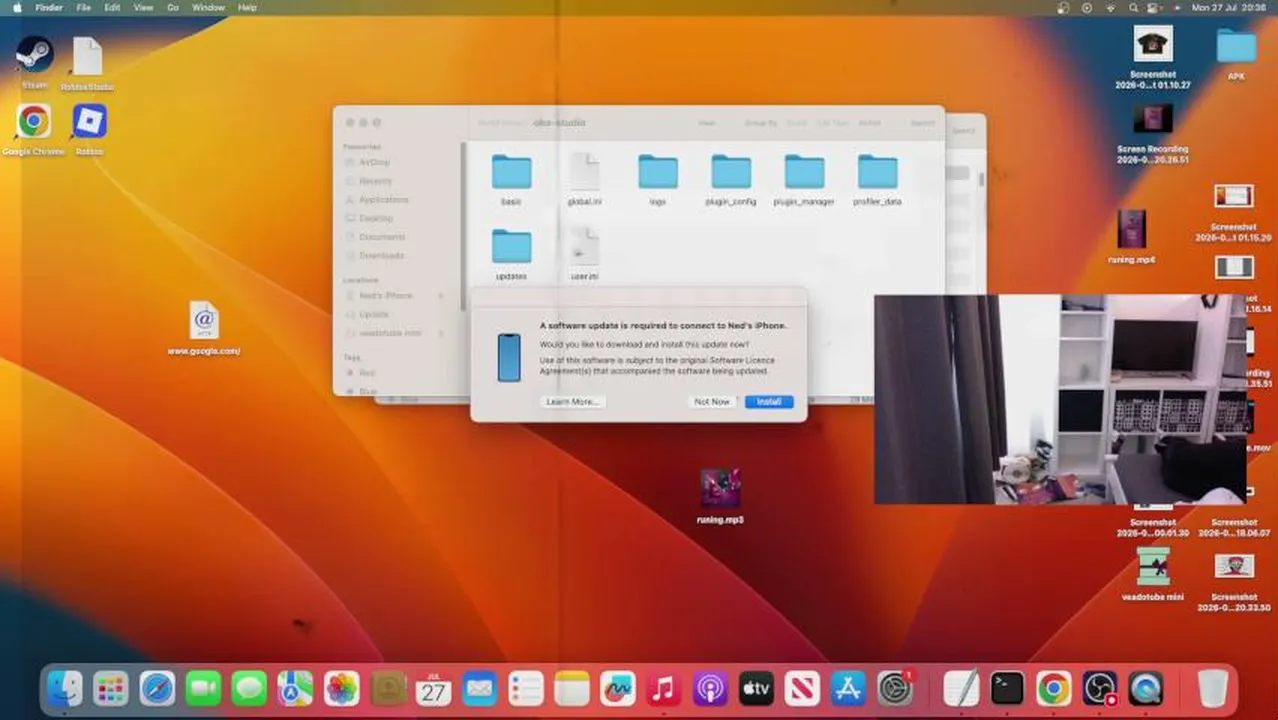
Task: Launch Safari from the Dock
Action: (157, 688)
